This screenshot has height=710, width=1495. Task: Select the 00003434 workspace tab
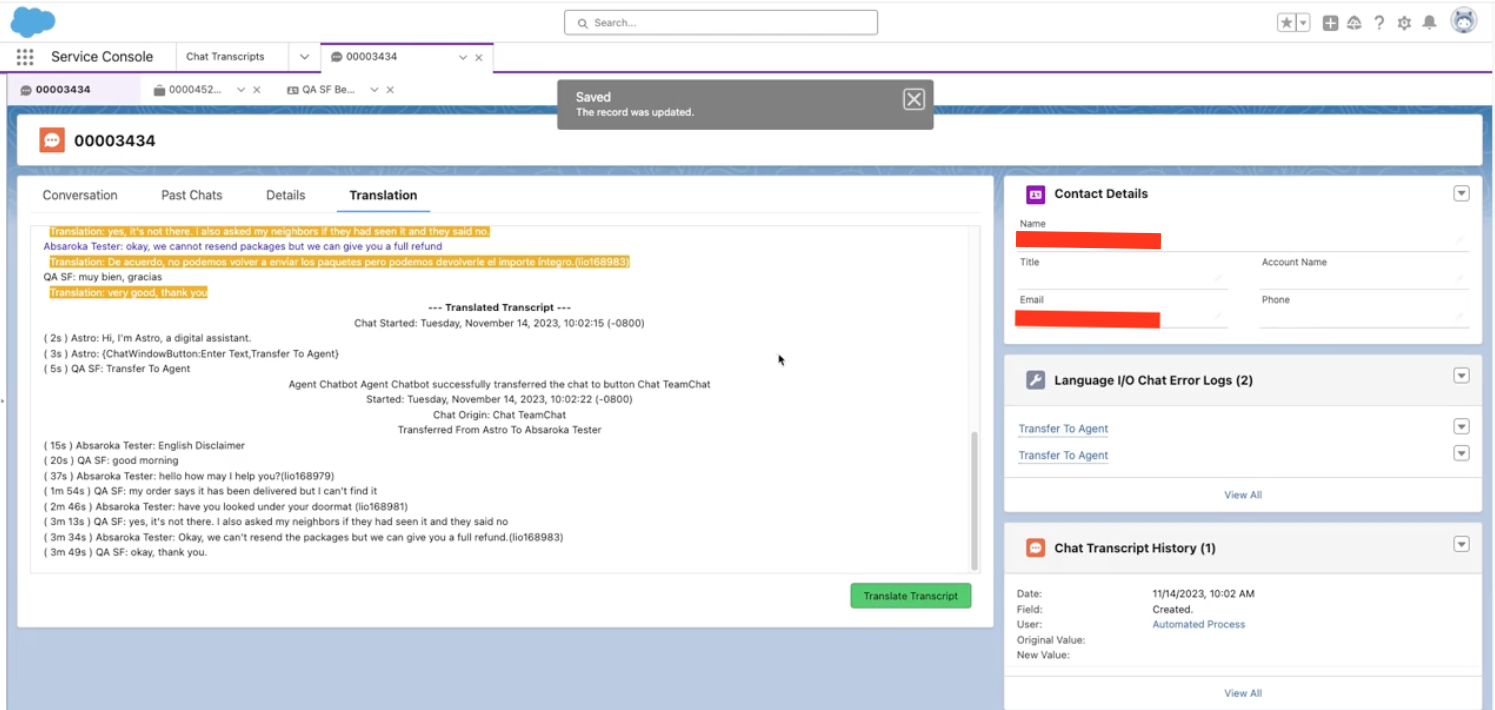pyautogui.click(x=371, y=57)
